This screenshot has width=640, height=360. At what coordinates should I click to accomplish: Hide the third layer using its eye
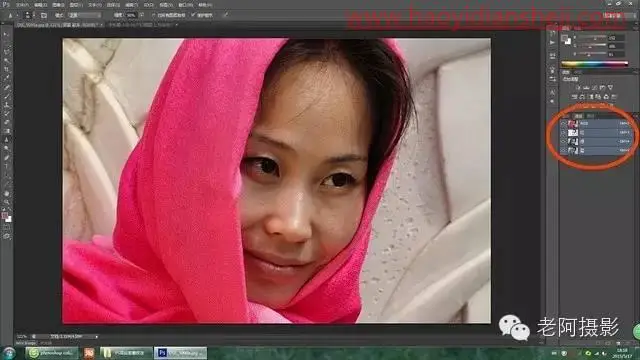coord(563,141)
